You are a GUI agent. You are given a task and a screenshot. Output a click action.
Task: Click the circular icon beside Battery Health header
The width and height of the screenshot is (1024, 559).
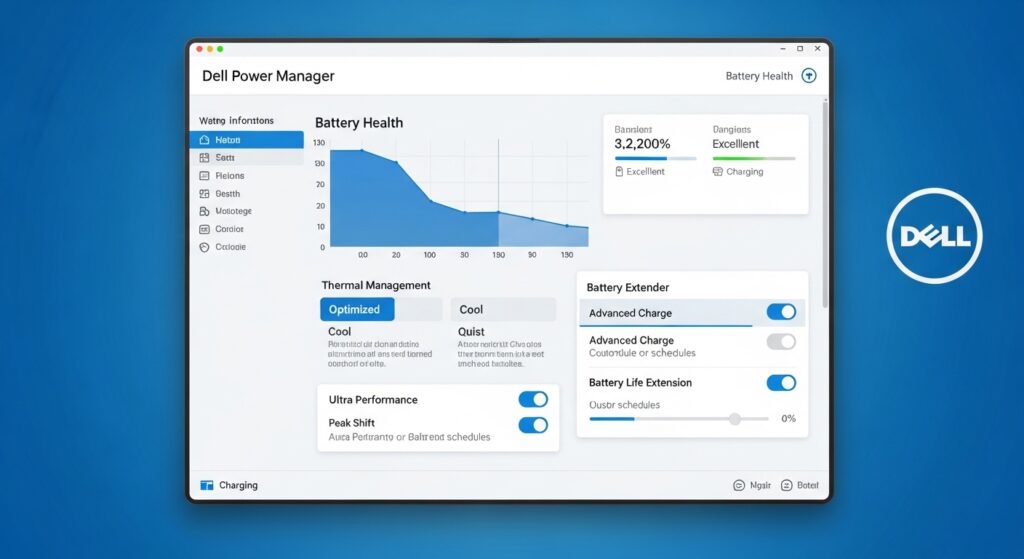tap(809, 76)
